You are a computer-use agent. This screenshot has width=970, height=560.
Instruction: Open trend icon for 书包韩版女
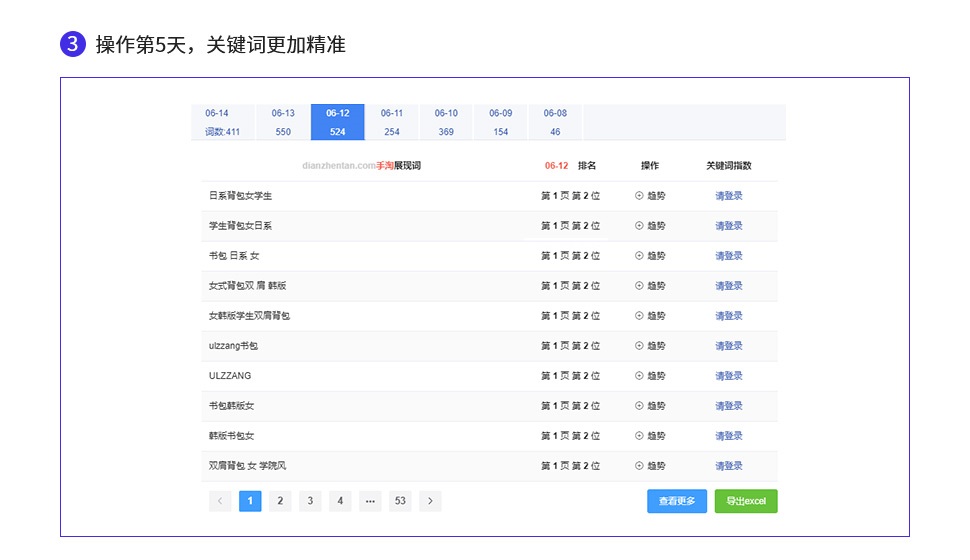pos(639,406)
